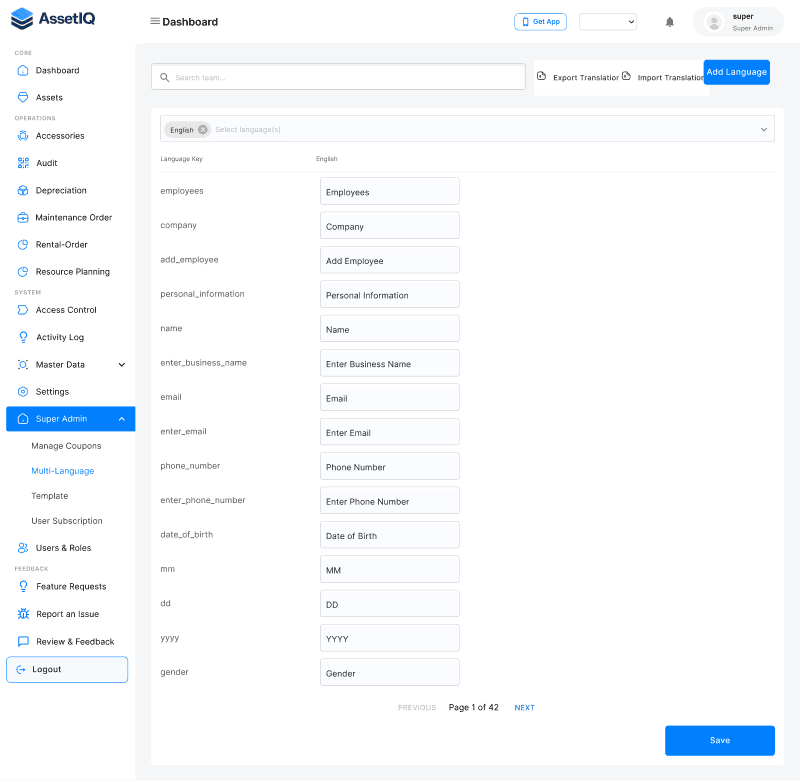The width and height of the screenshot is (800, 781).
Task: Edit the Enter Email translation field
Action: click(389, 432)
